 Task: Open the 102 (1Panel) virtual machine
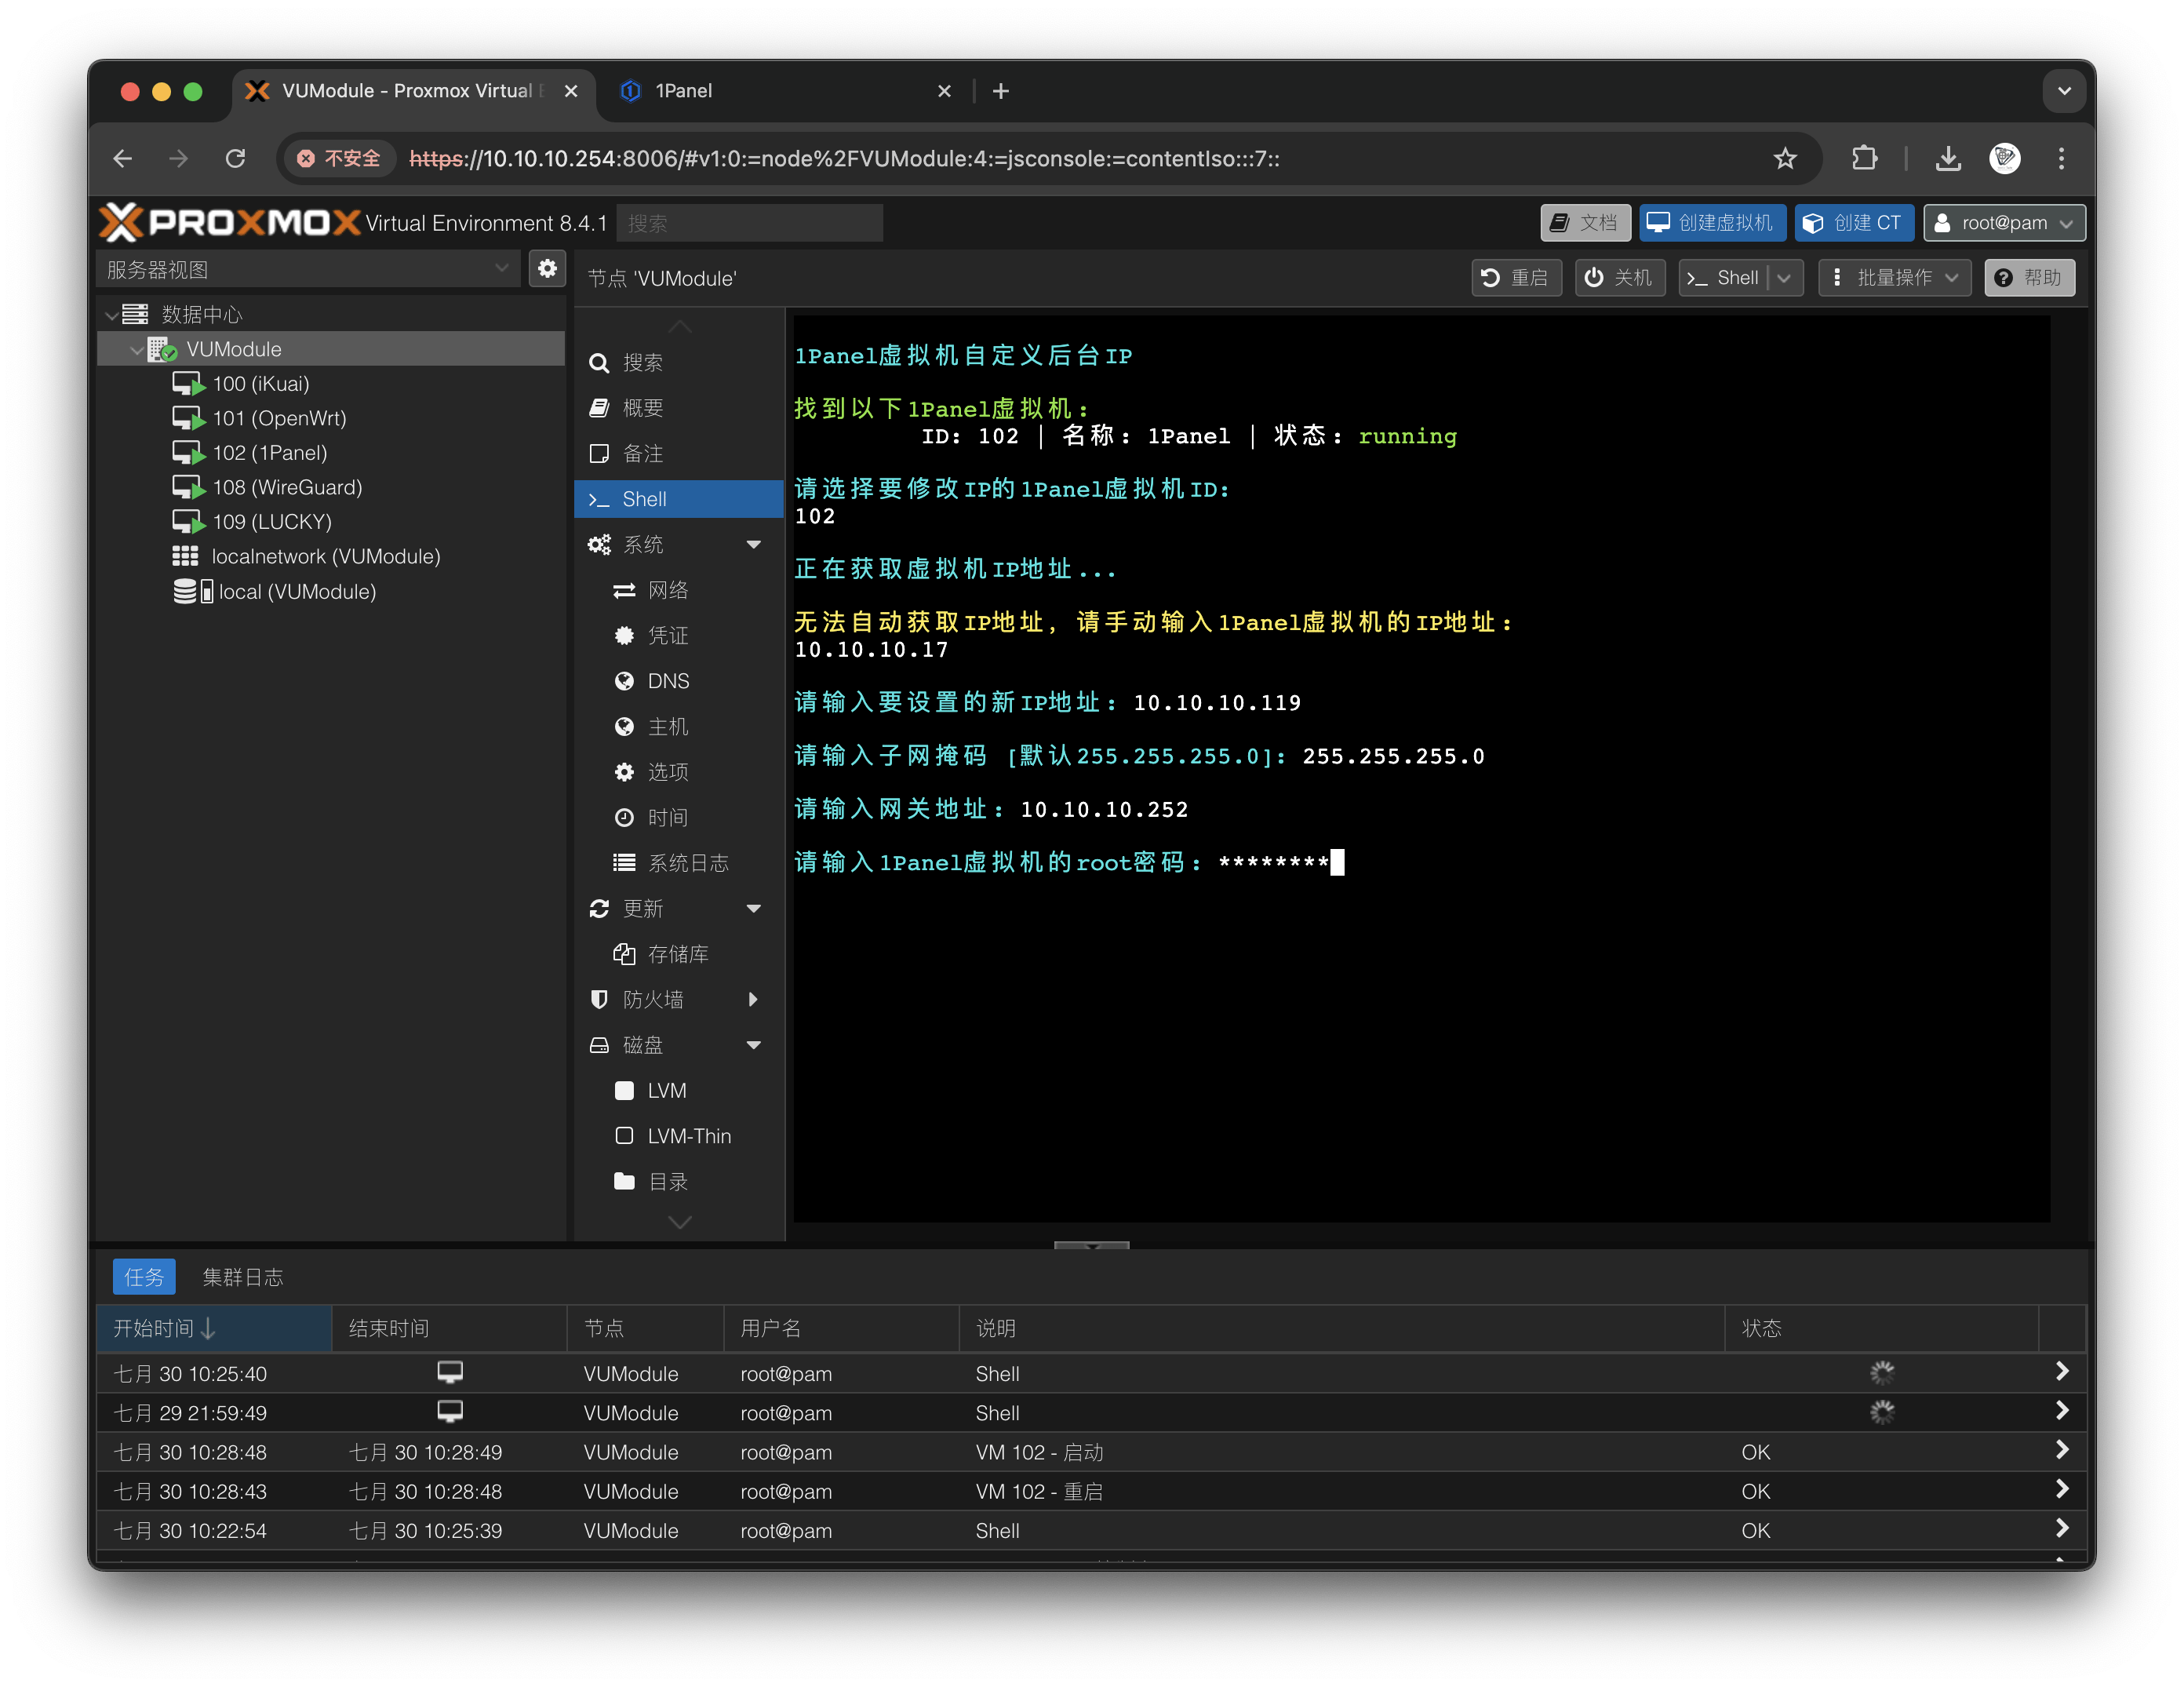click(269, 453)
